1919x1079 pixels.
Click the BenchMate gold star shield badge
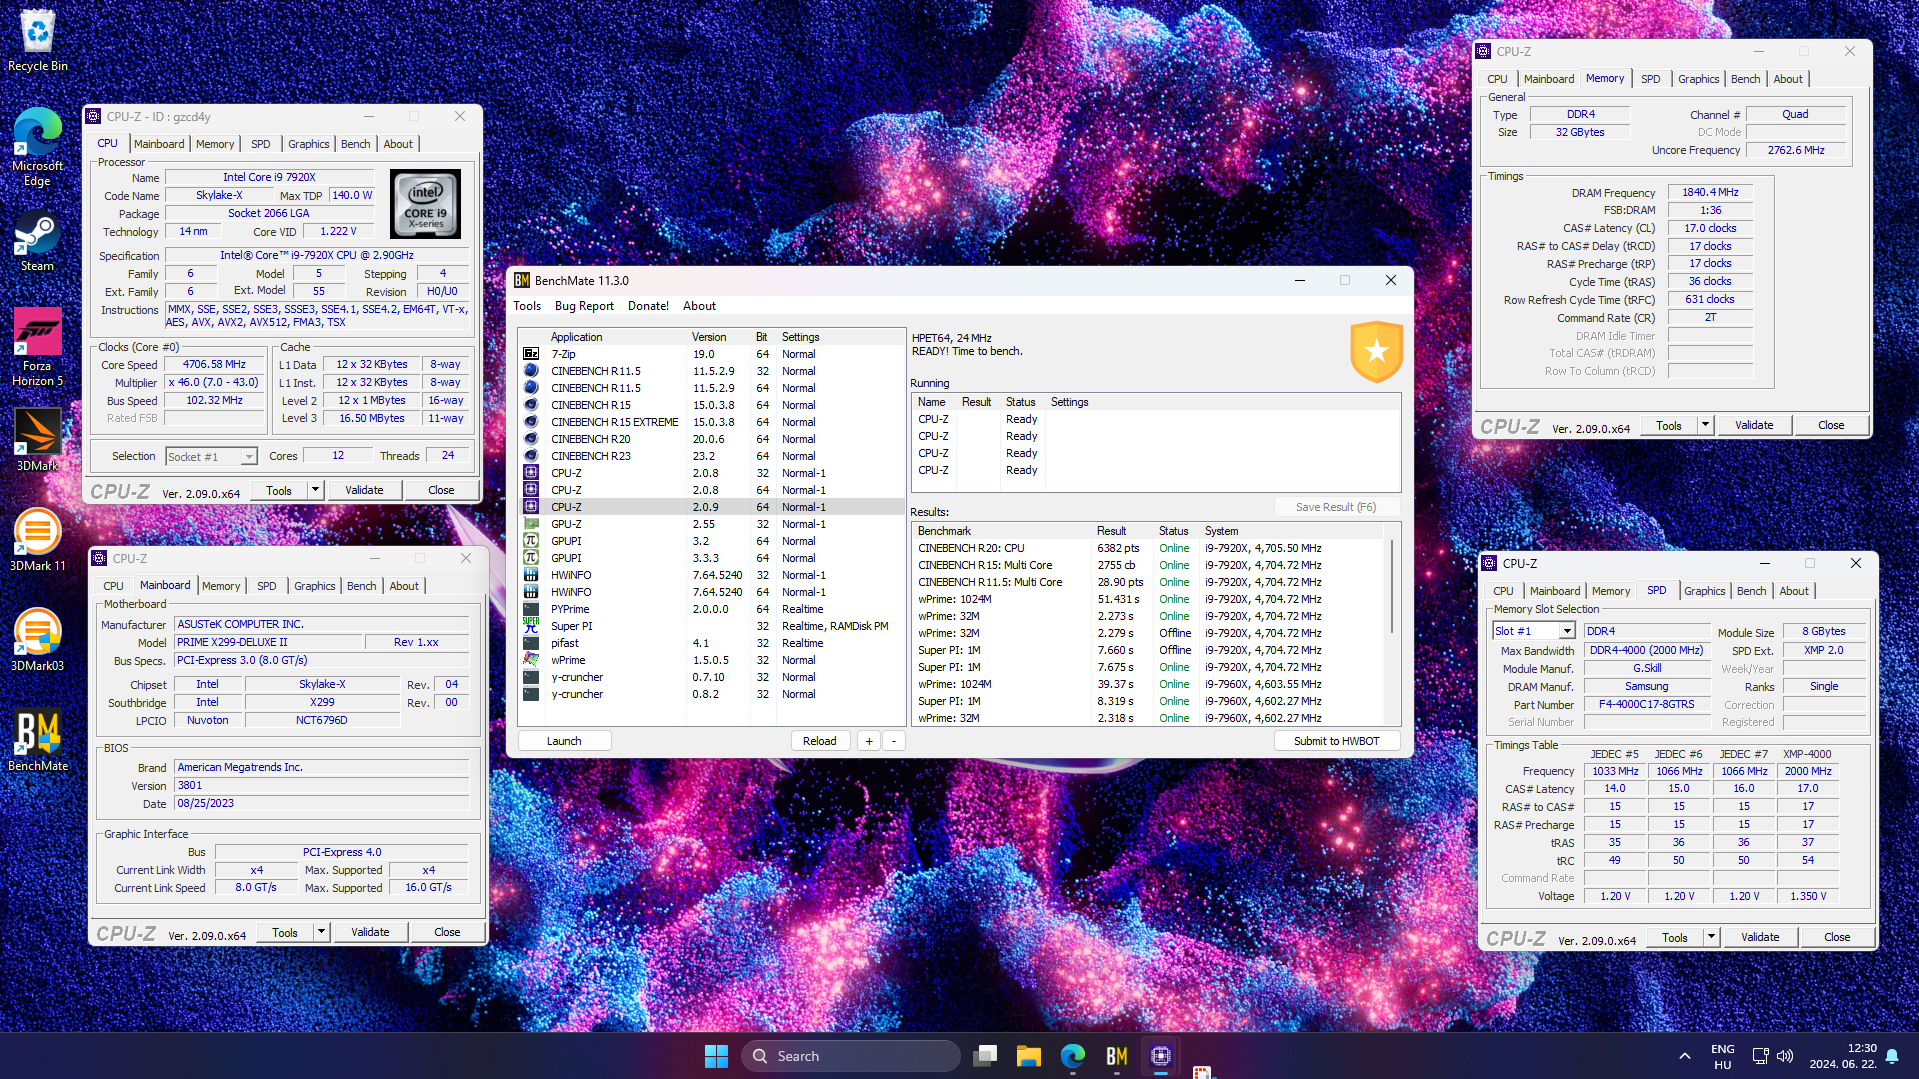coord(1376,352)
